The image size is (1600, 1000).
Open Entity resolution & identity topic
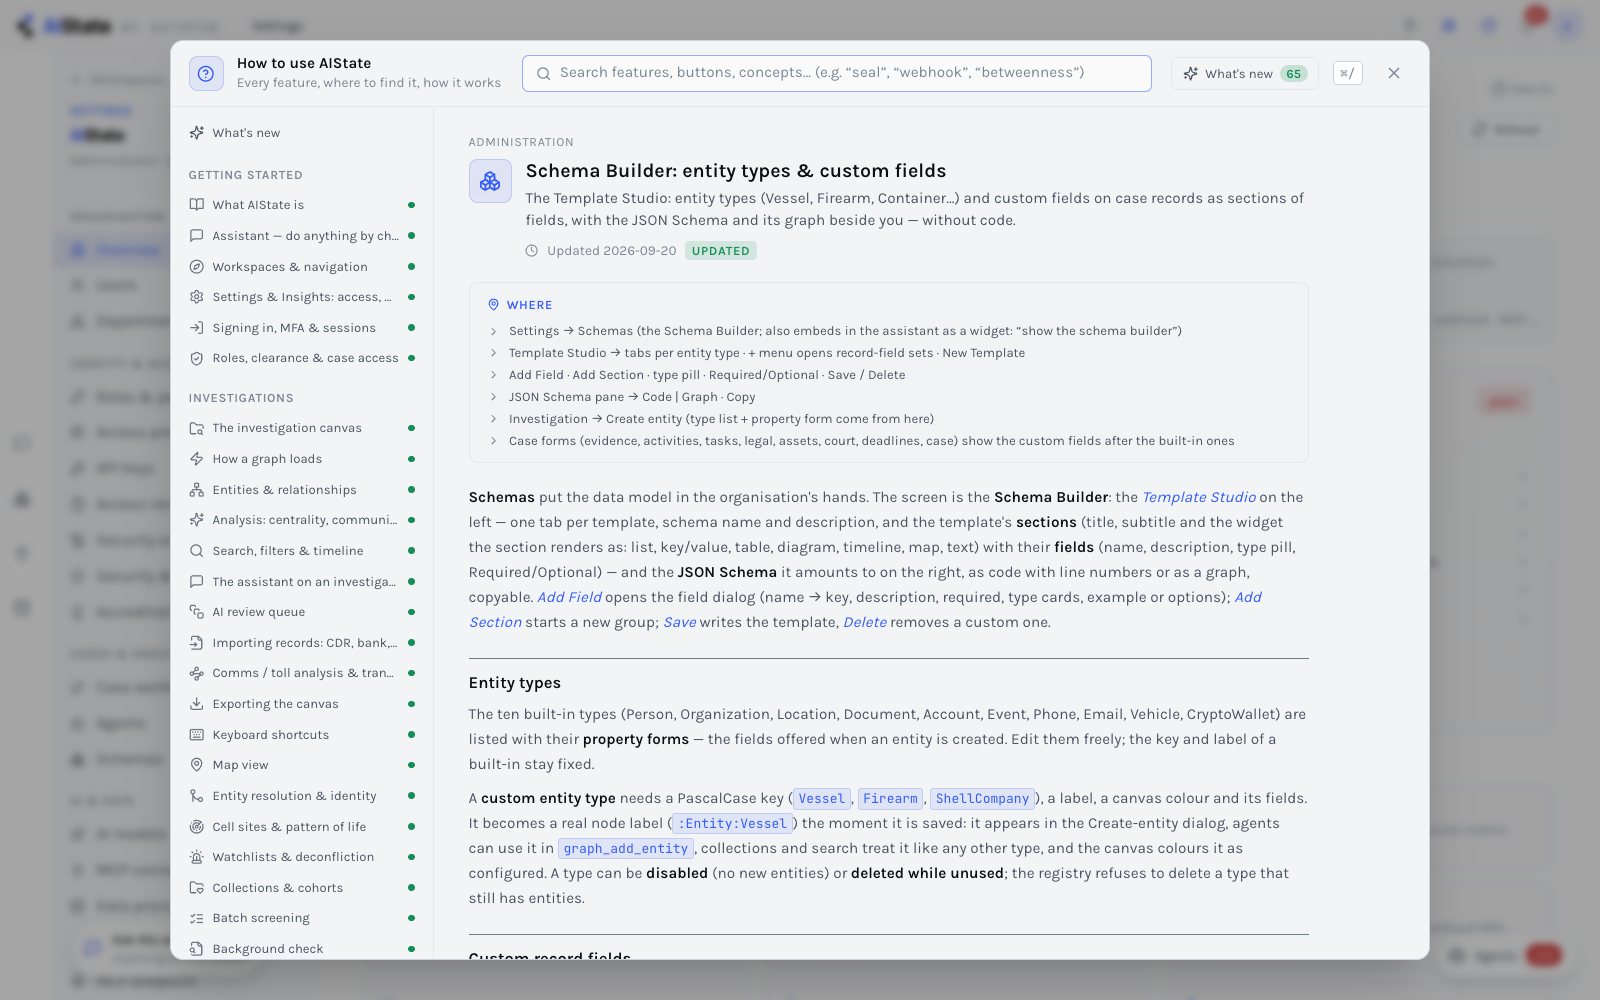click(x=302, y=796)
